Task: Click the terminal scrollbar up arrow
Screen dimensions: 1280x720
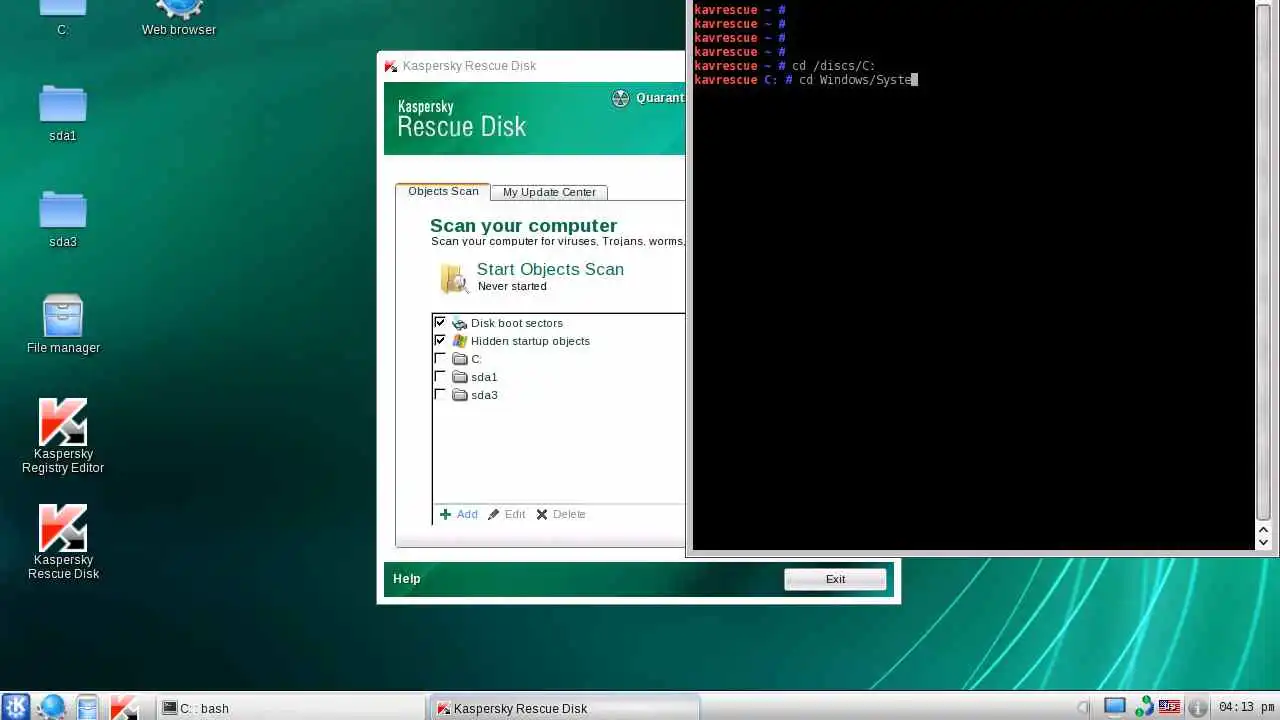Action: [1263, 528]
